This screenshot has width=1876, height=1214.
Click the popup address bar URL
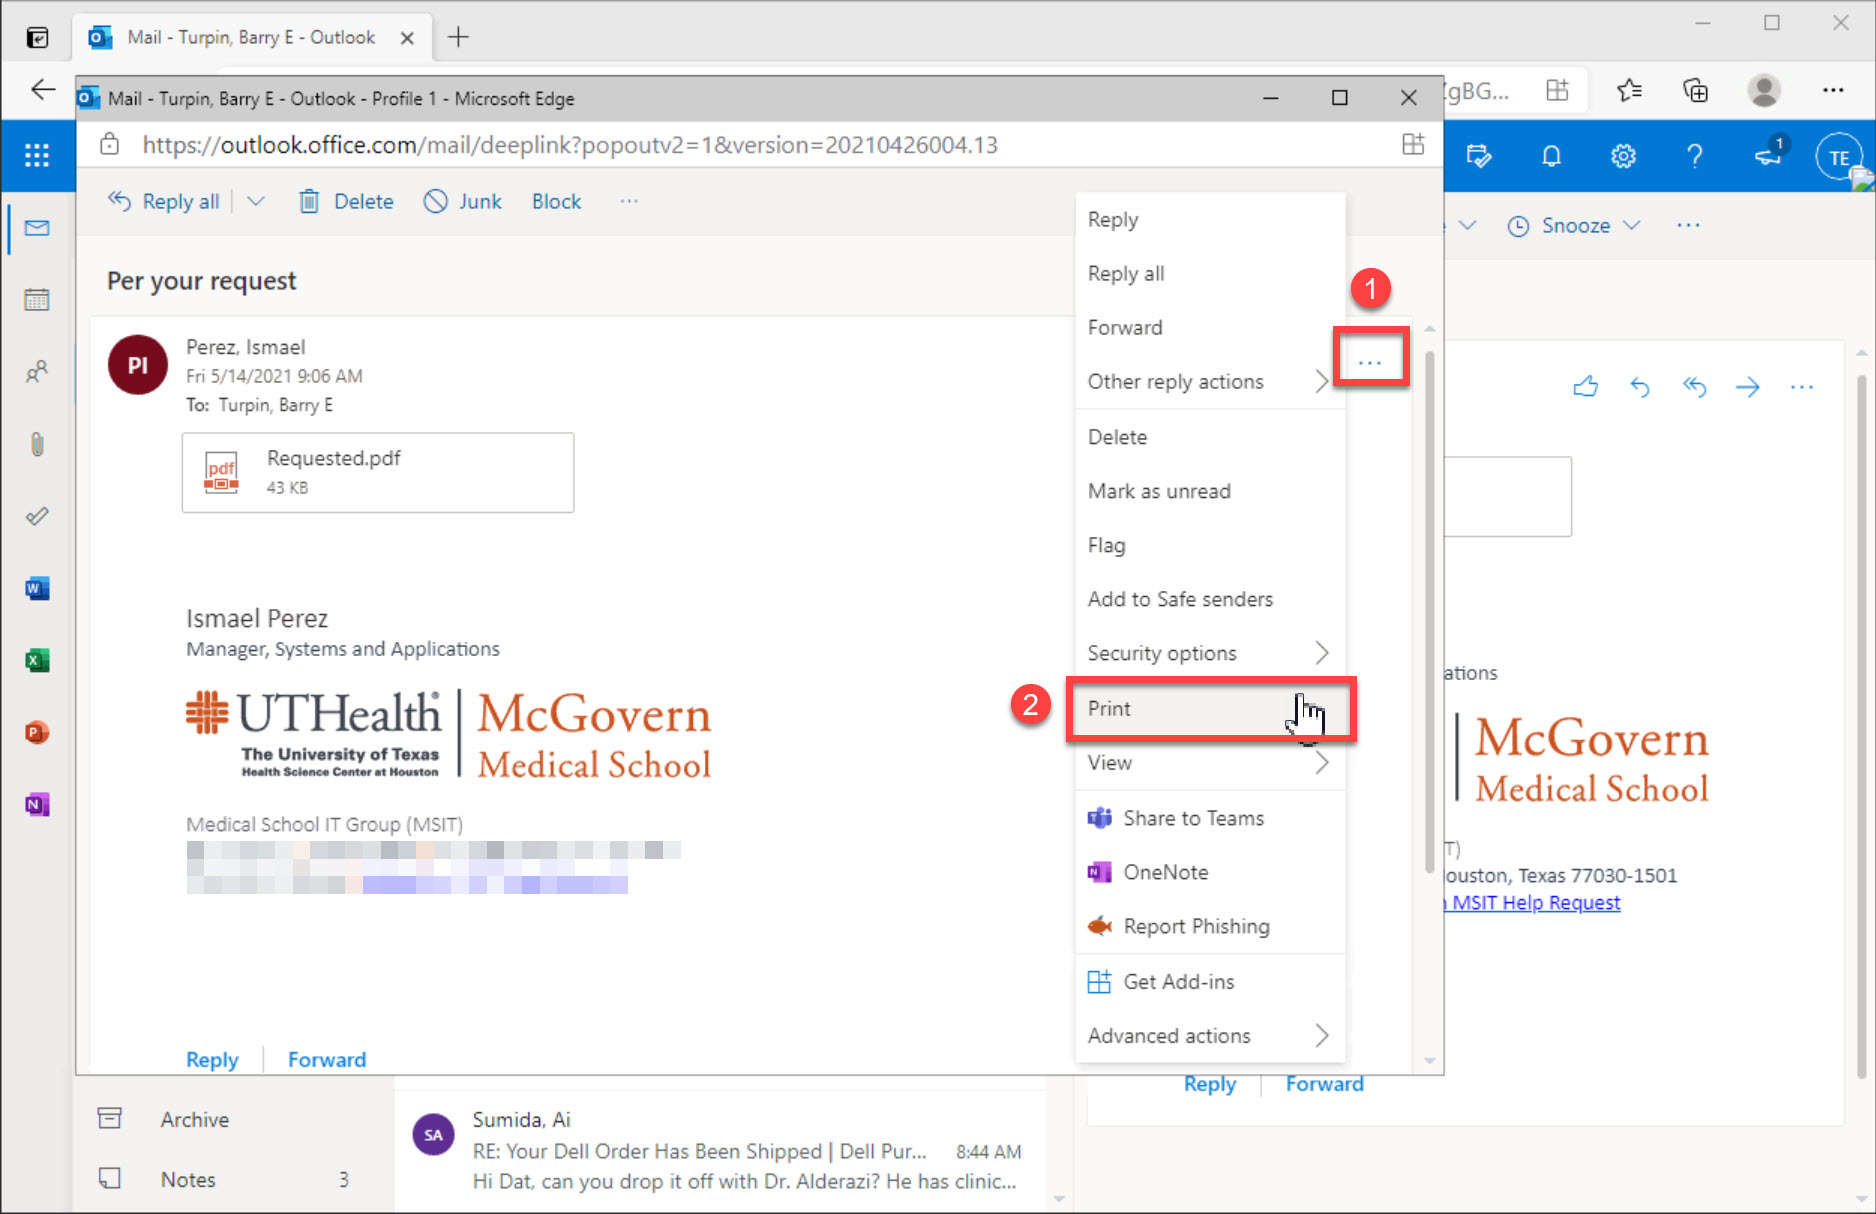point(570,145)
